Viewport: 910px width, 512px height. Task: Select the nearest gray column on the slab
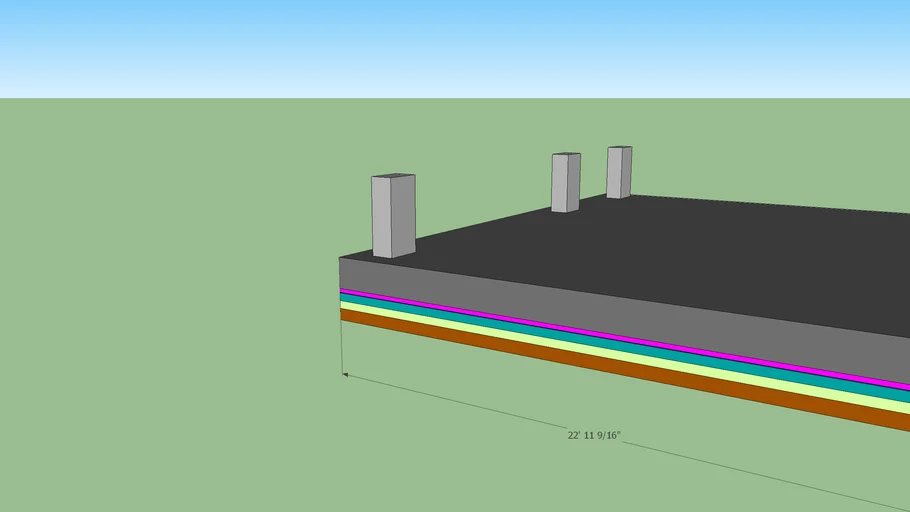392,218
